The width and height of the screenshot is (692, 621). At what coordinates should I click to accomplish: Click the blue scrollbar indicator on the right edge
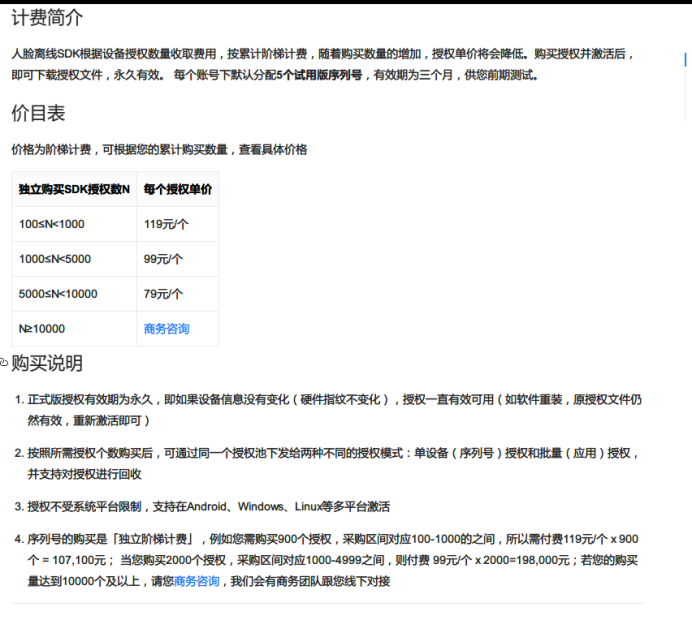685,60
